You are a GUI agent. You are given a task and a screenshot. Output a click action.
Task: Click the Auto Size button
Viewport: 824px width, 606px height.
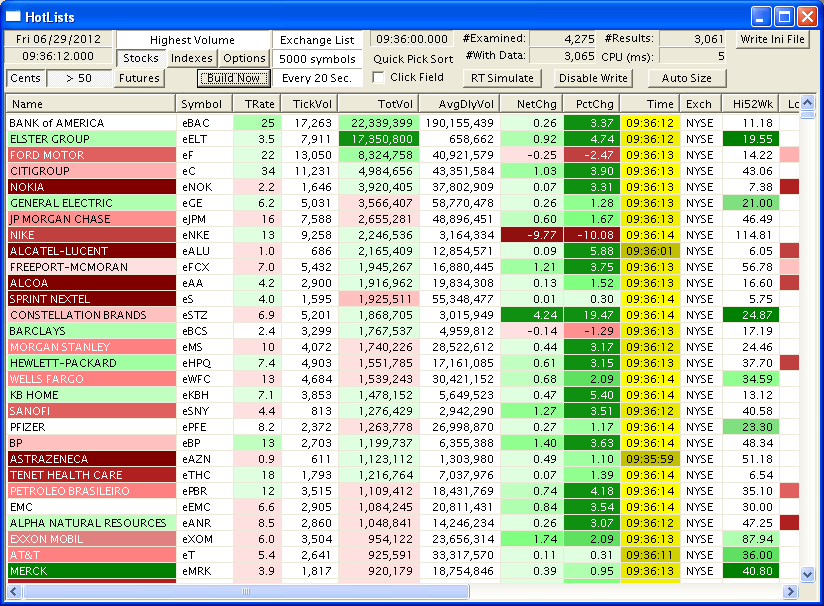pos(687,78)
